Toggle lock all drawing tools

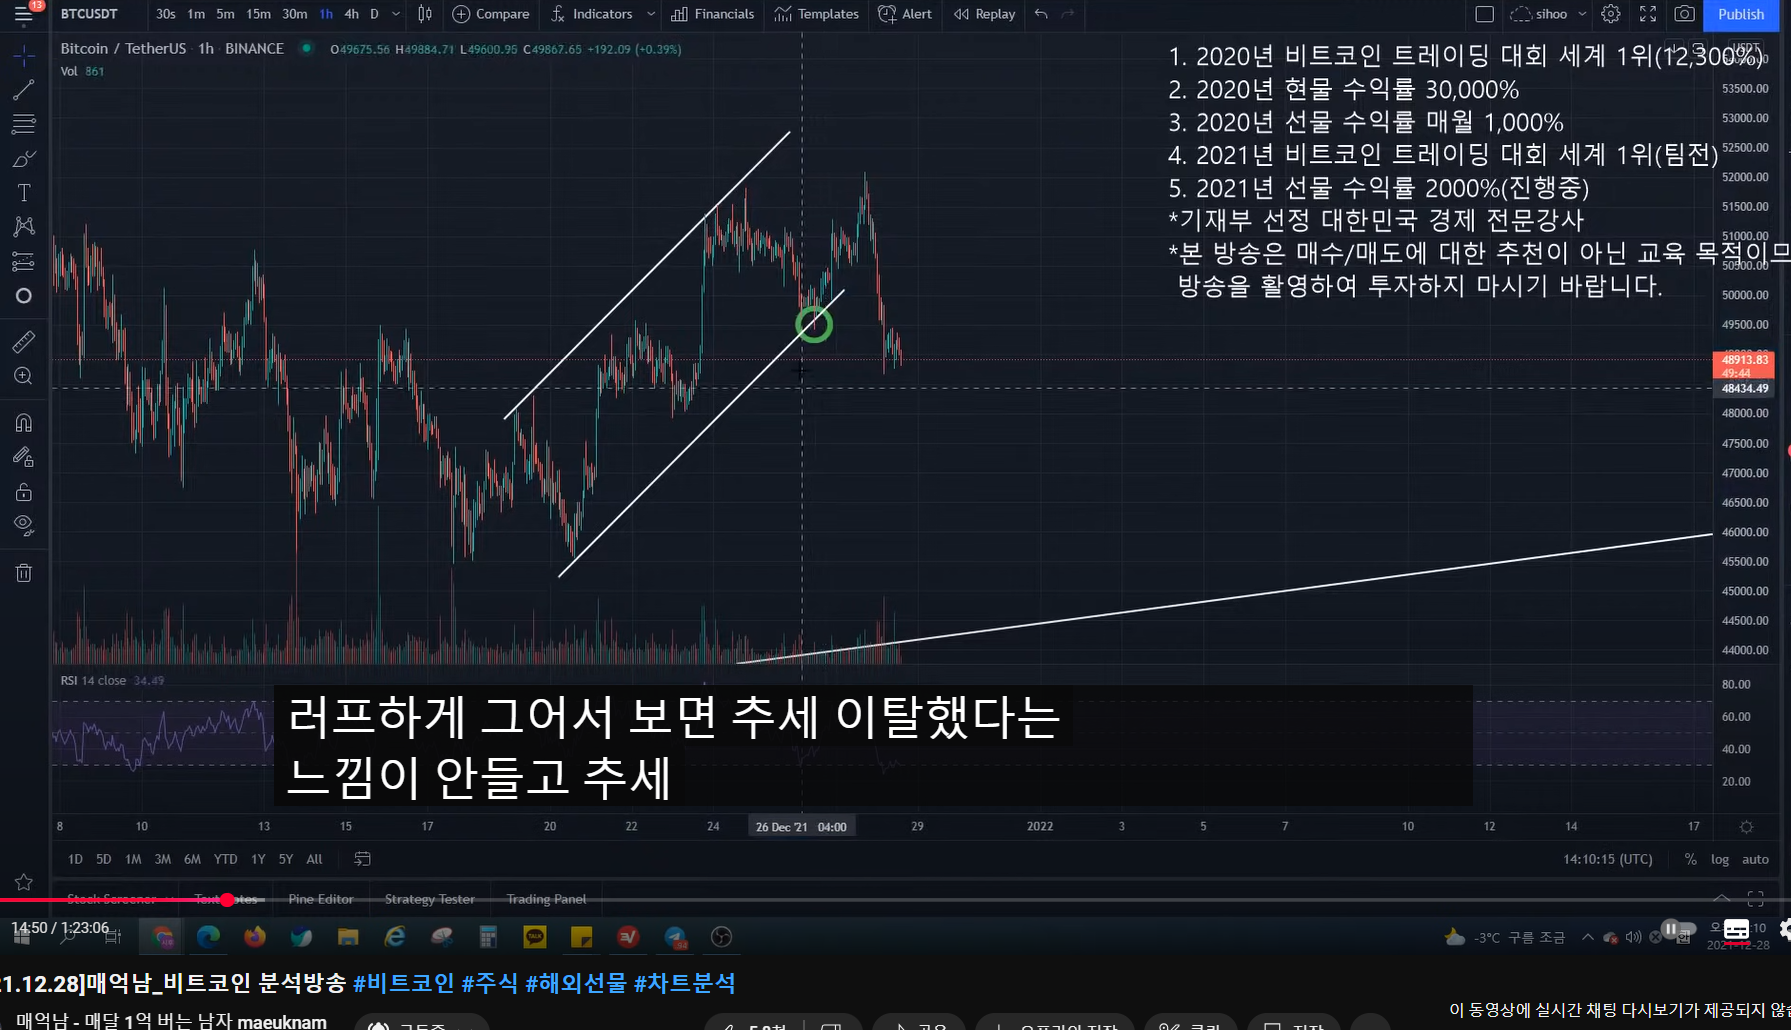23,492
